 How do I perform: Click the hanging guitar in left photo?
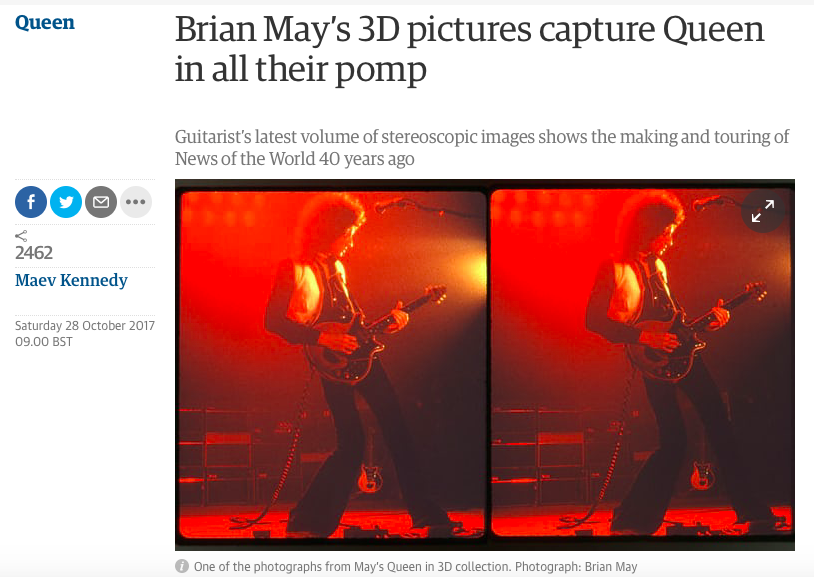[x=370, y=475]
